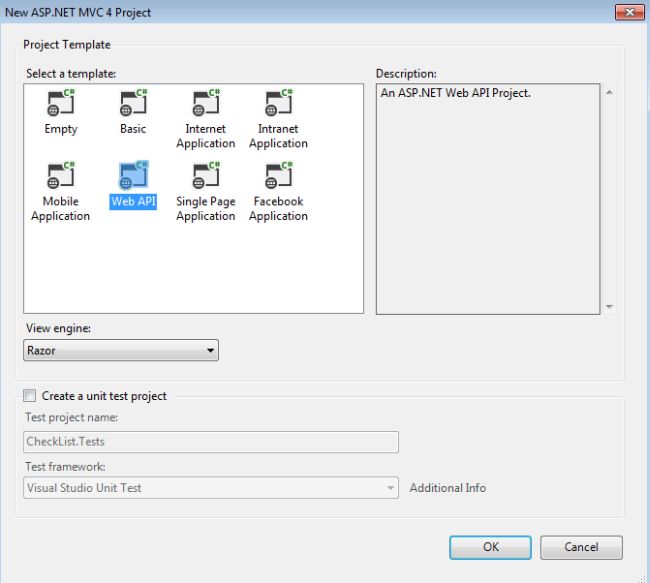Click the description scrollbar down arrow
The height and width of the screenshot is (583, 650).
(x=609, y=306)
